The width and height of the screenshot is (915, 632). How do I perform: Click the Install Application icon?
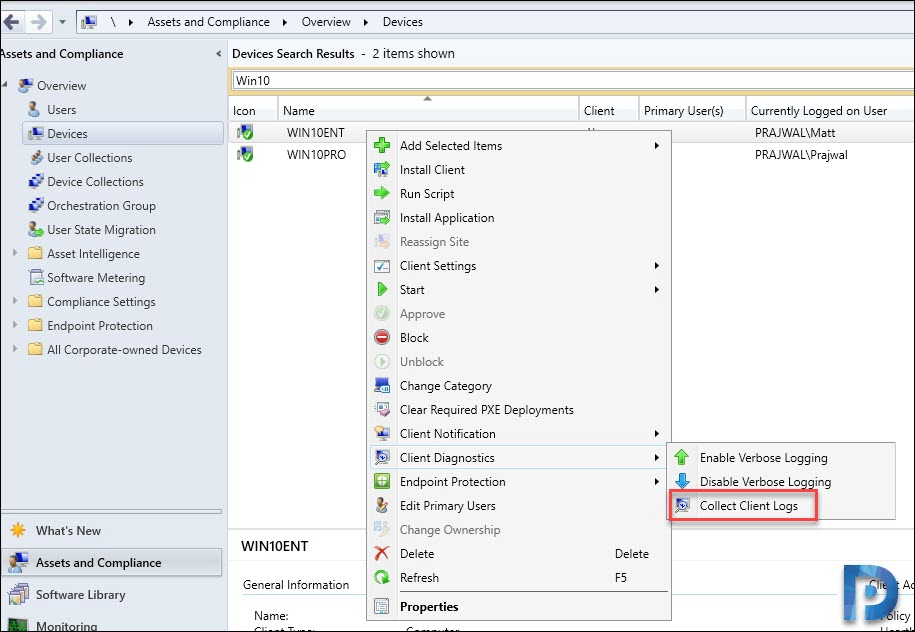(382, 218)
